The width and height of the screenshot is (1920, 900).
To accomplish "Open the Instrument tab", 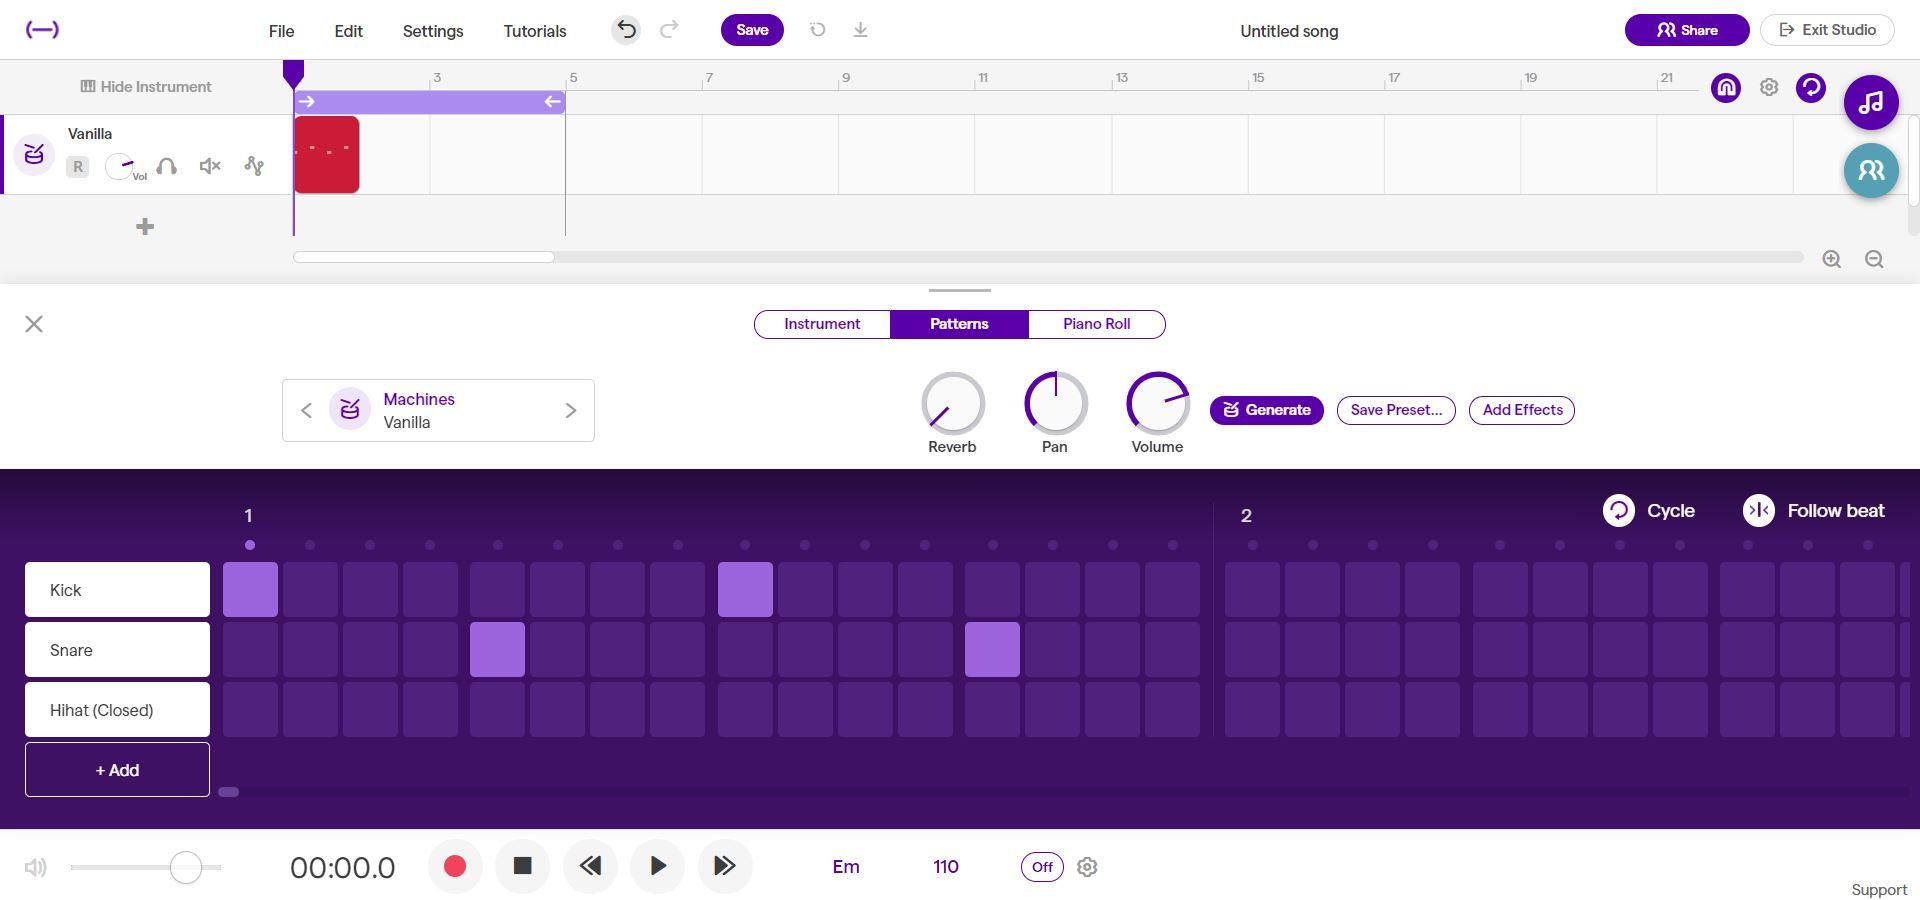I will click(x=822, y=324).
